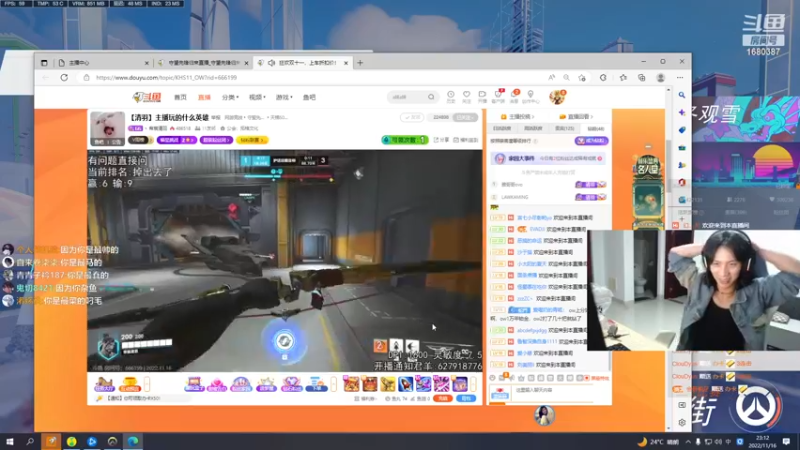Click the blue 背包 button

pyautogui.click(x=466, y=398)
